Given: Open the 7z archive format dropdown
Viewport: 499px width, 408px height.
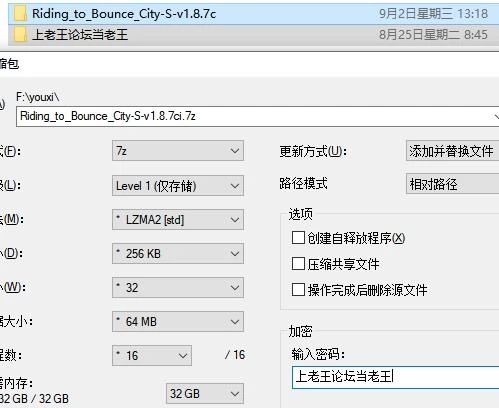Looking at the screenshot, I should [178, 151].
